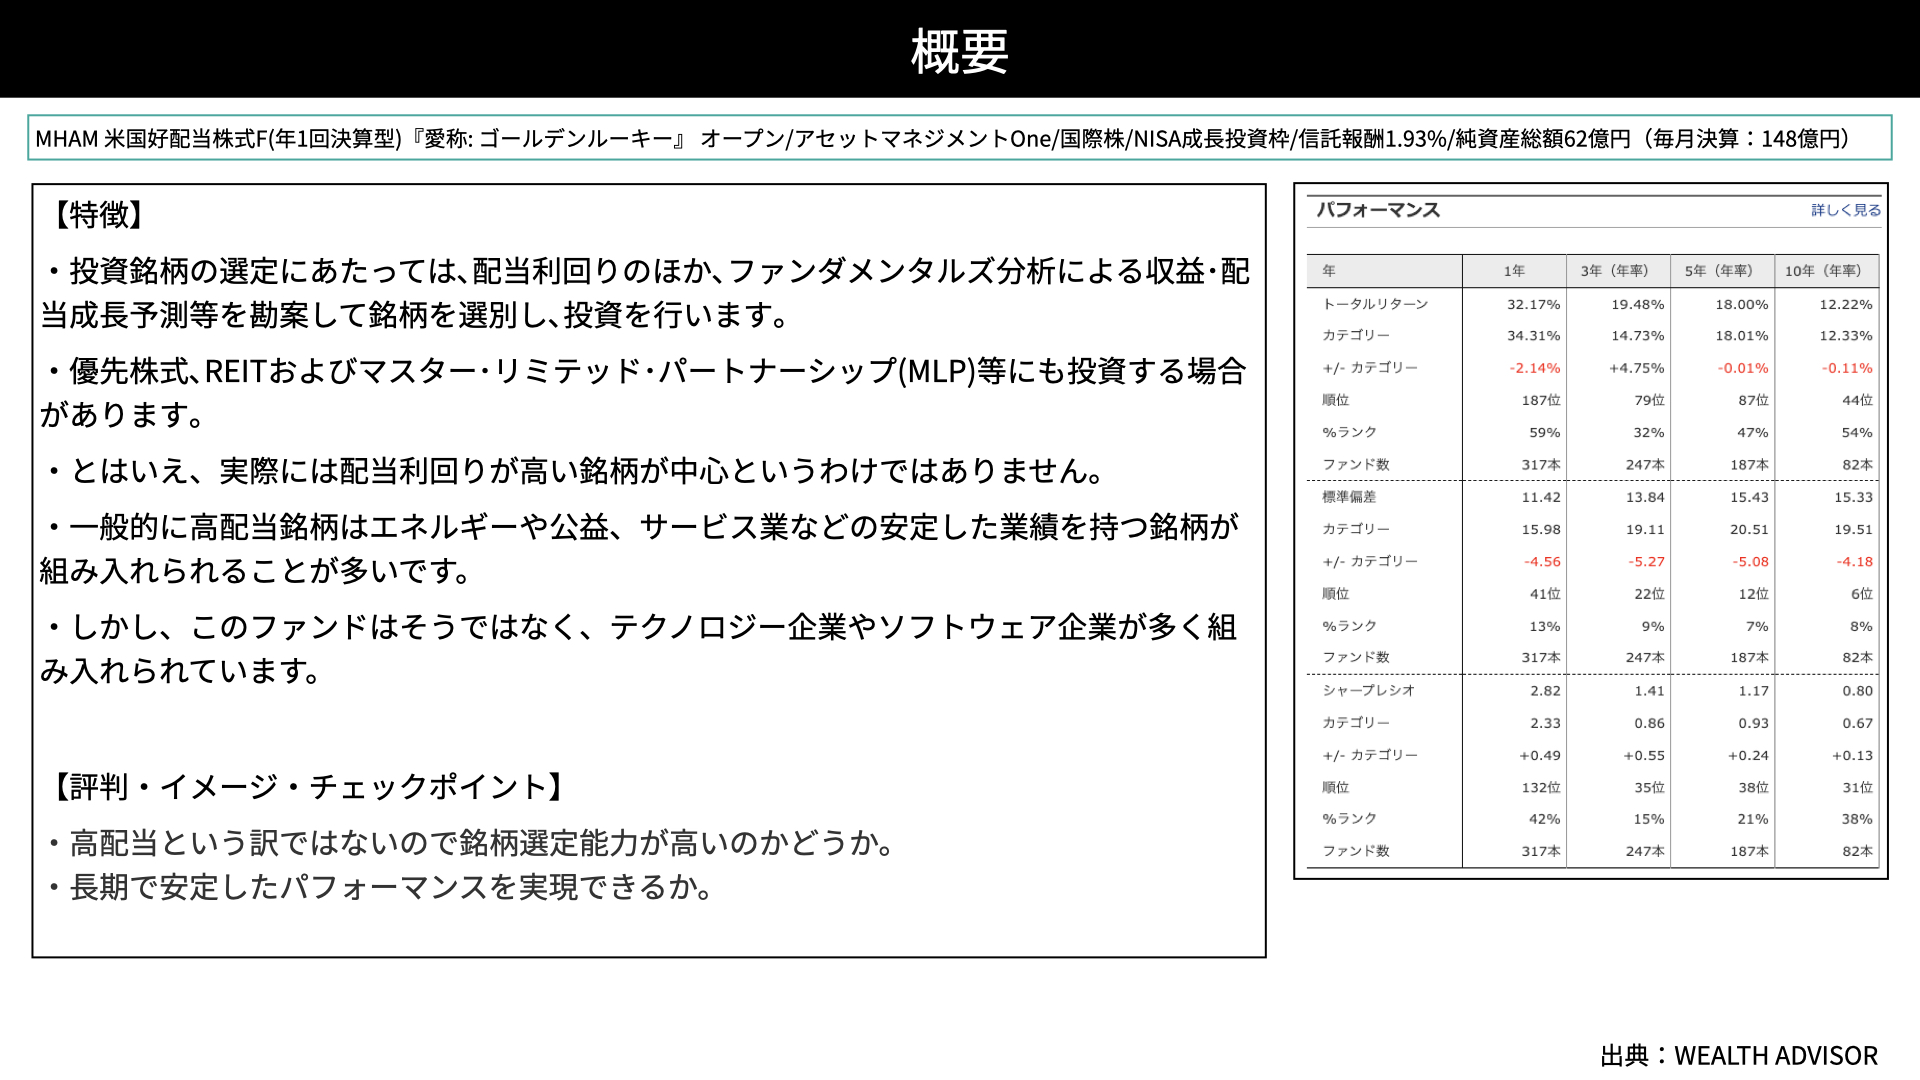
Task: Select the 132位 Sharpe ratio rank
Action: [1541, 788]
